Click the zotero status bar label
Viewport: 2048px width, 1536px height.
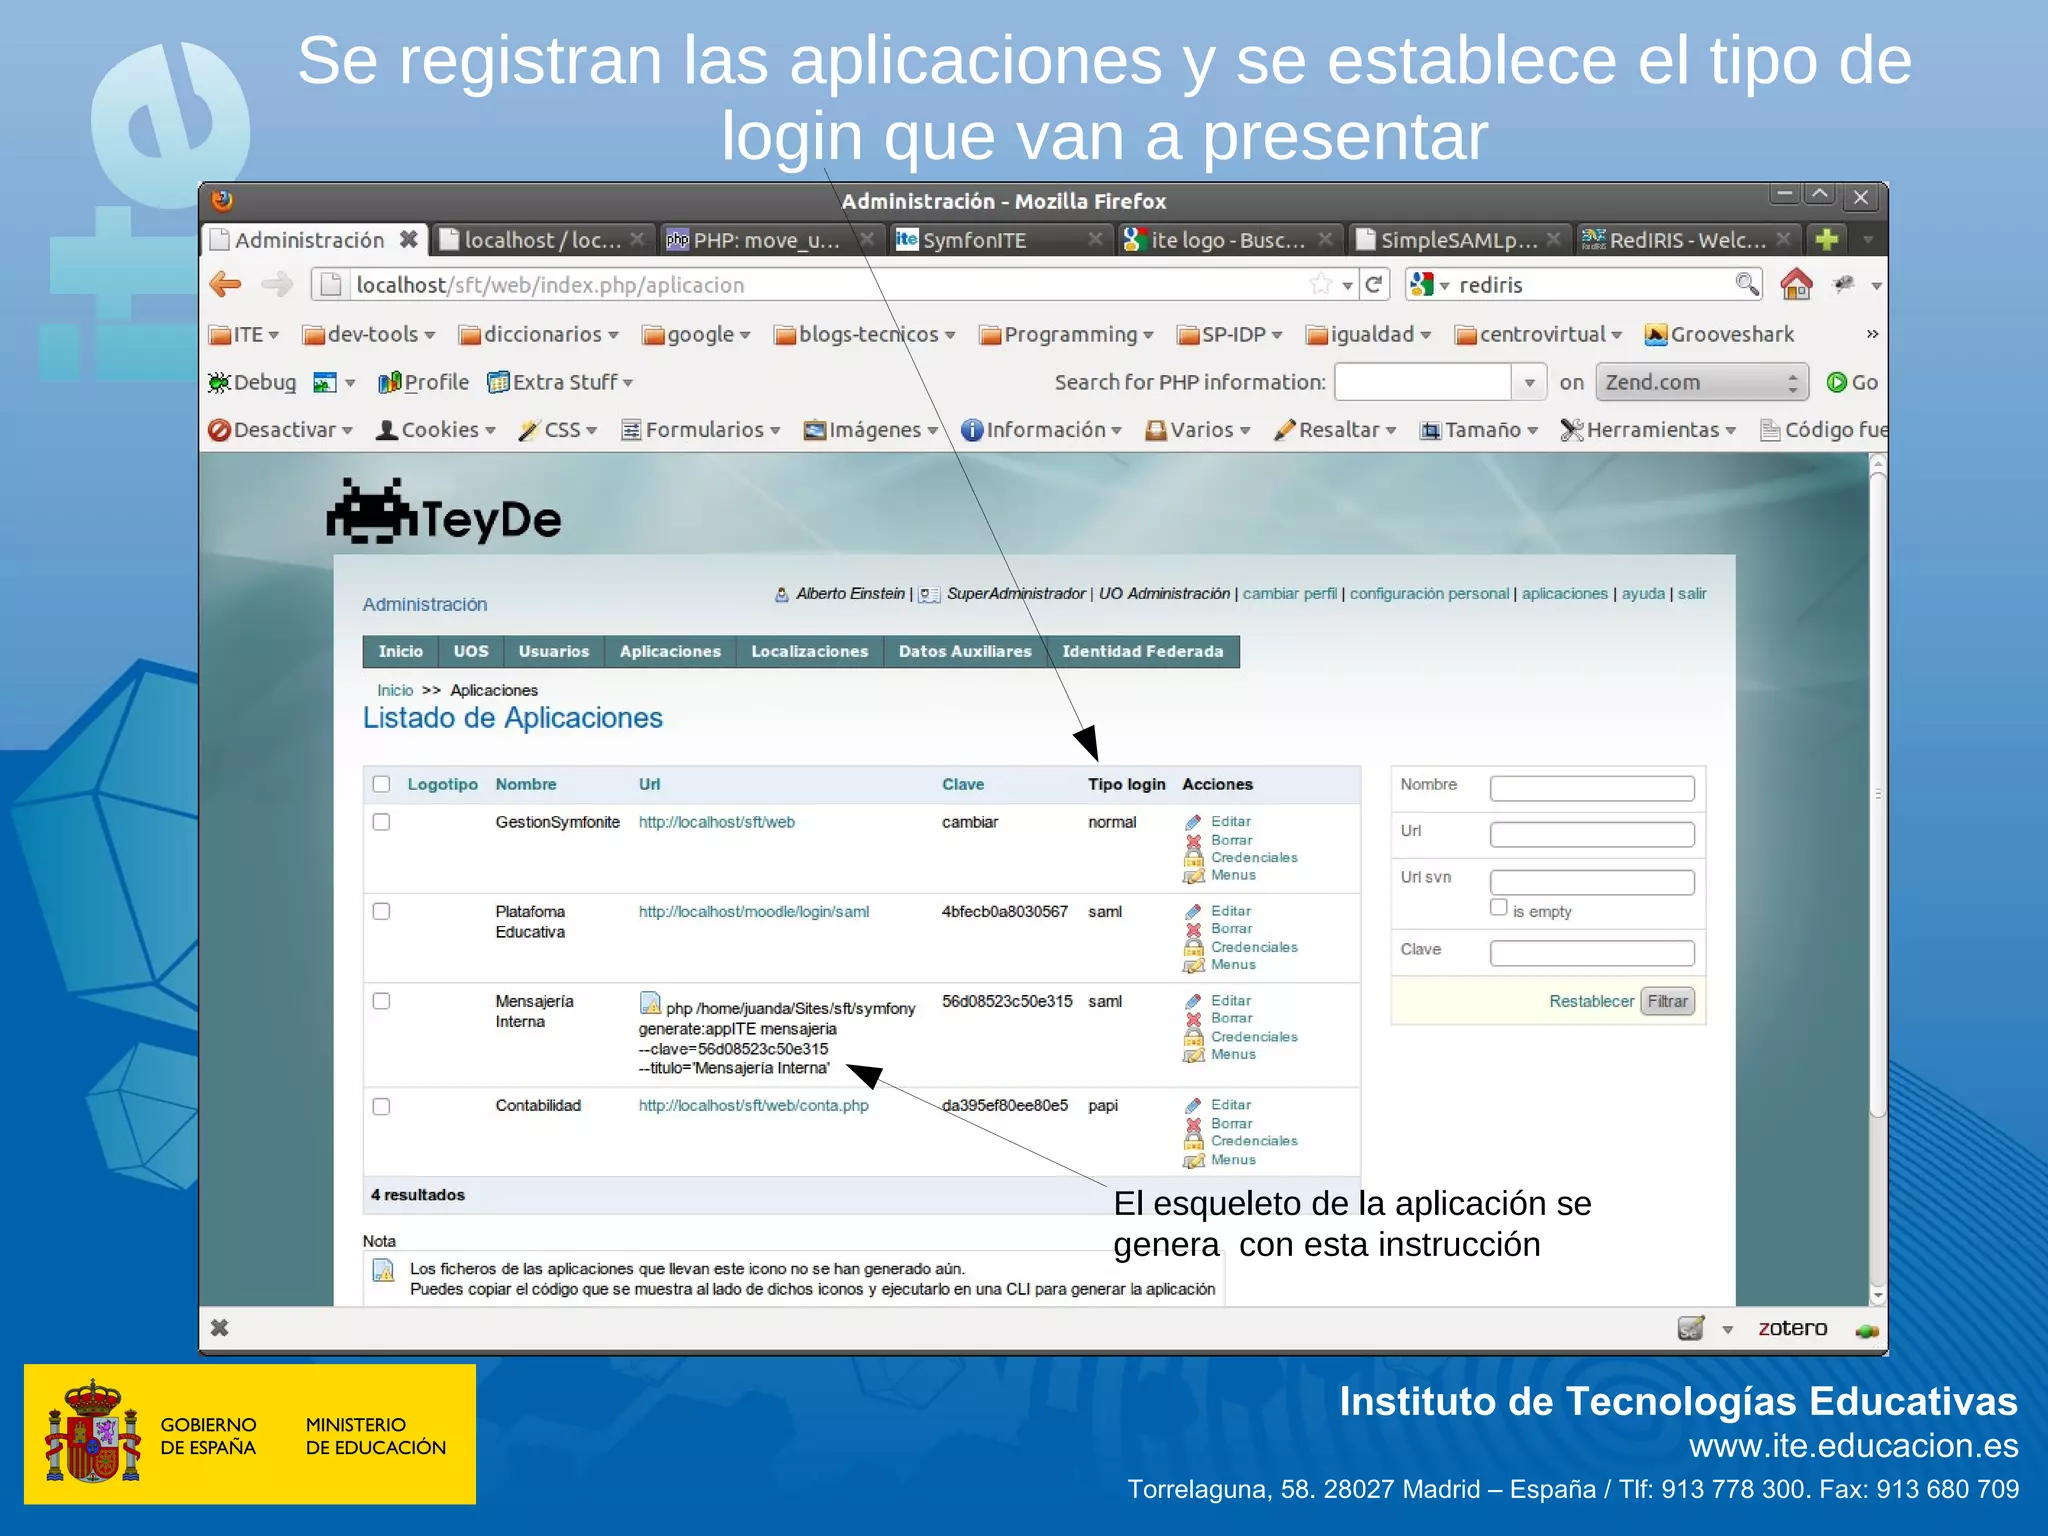1792,1328
